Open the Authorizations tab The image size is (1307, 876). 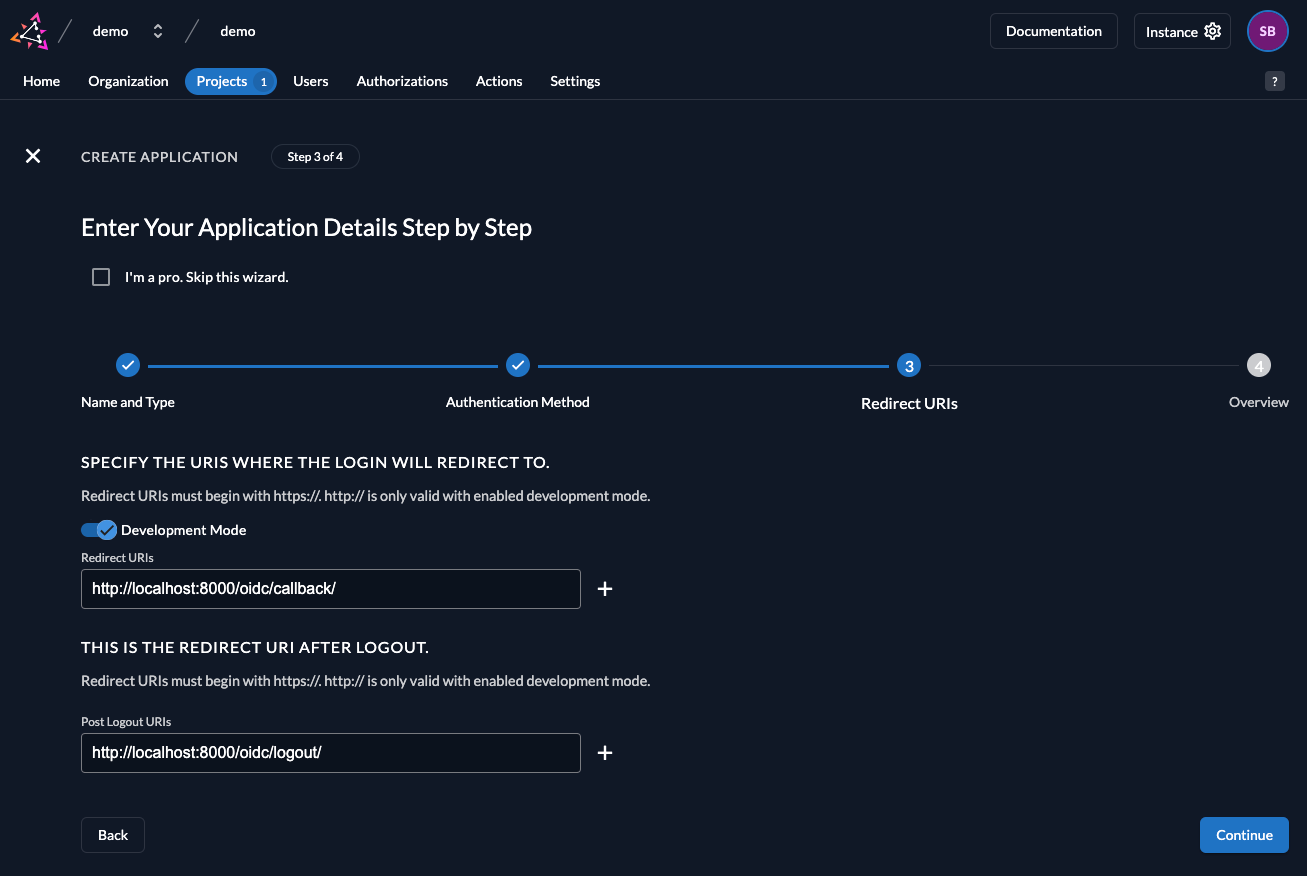point(402,81)
